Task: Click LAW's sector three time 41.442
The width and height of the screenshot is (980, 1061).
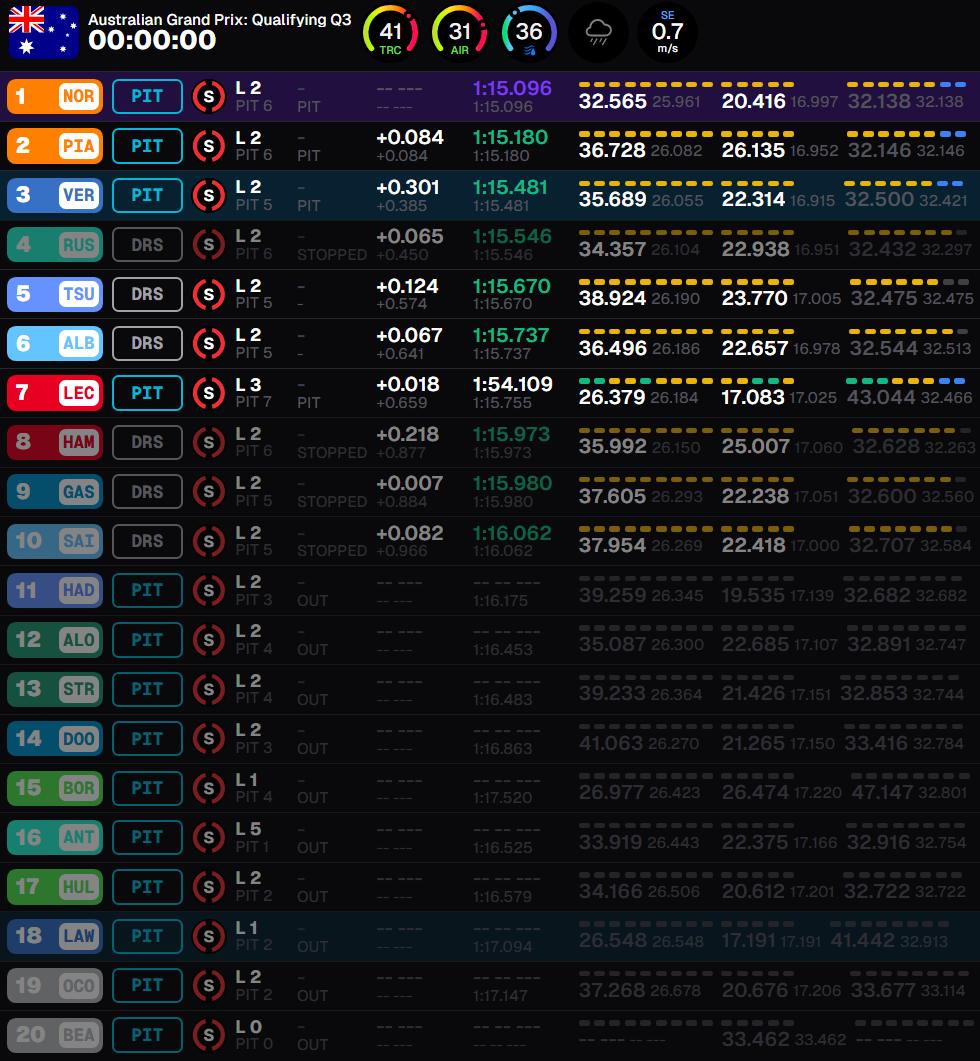Action: [862, 941]
